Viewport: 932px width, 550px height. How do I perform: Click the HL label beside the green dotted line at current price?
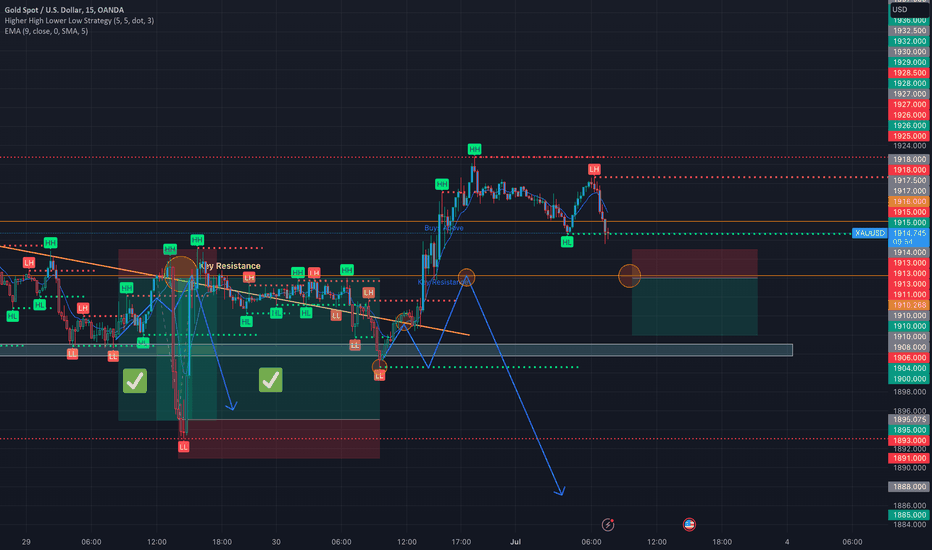pyautogui.click(x=567, y=242)
